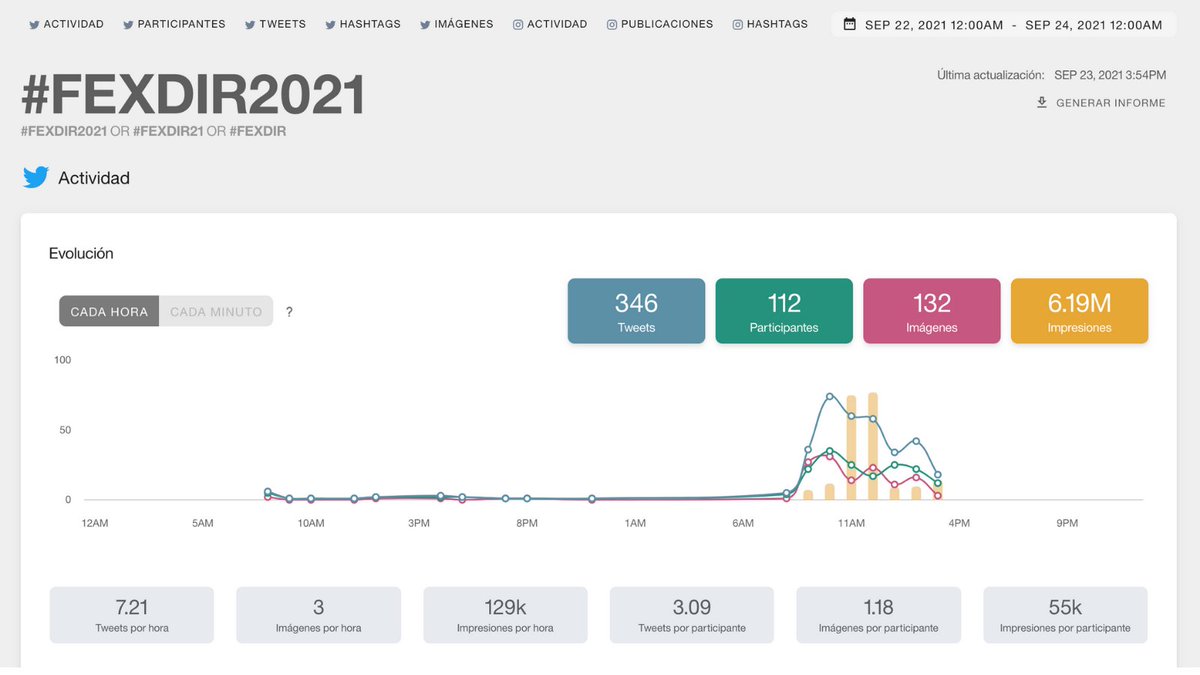Go to Instagram Actividad section
Screen dimensions: 1200x675
click(x=550, y=24)
